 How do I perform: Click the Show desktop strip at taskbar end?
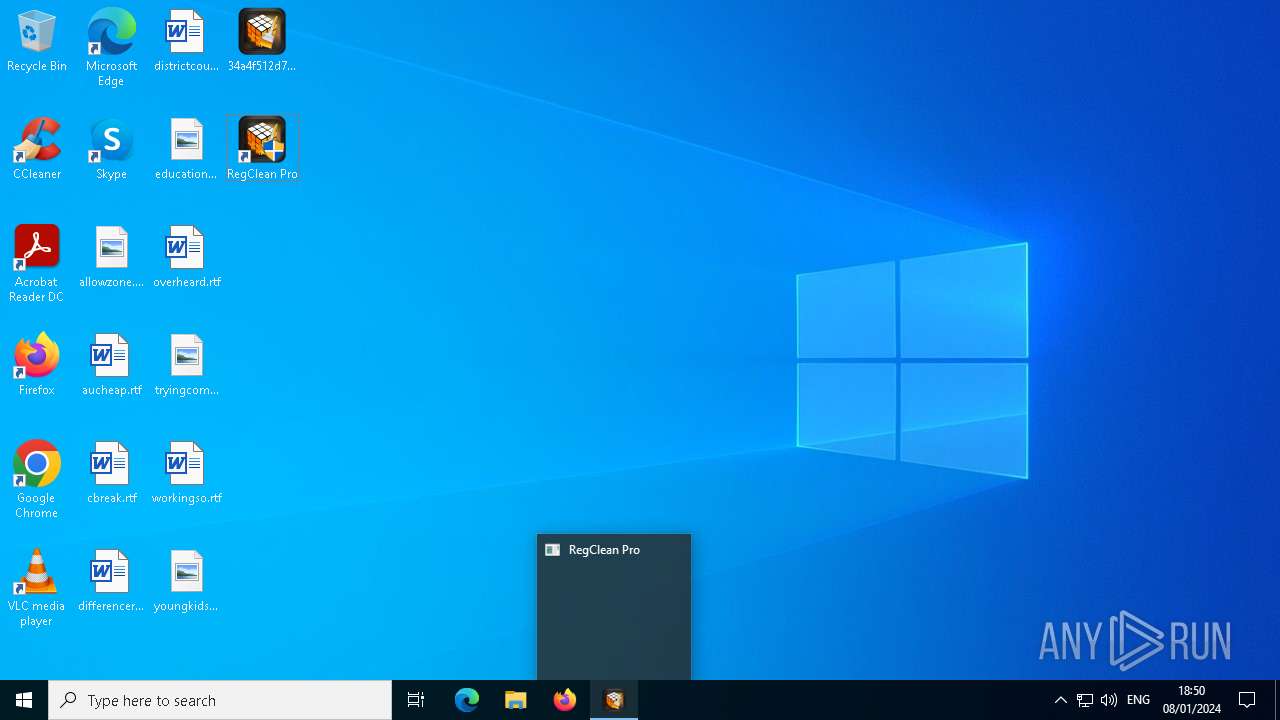point(1277,700)
